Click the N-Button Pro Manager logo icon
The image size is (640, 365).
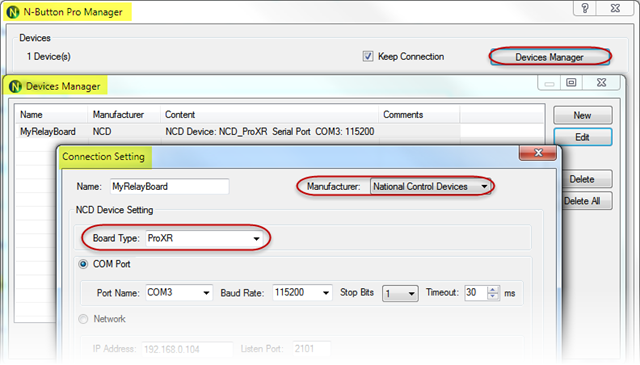13,12
